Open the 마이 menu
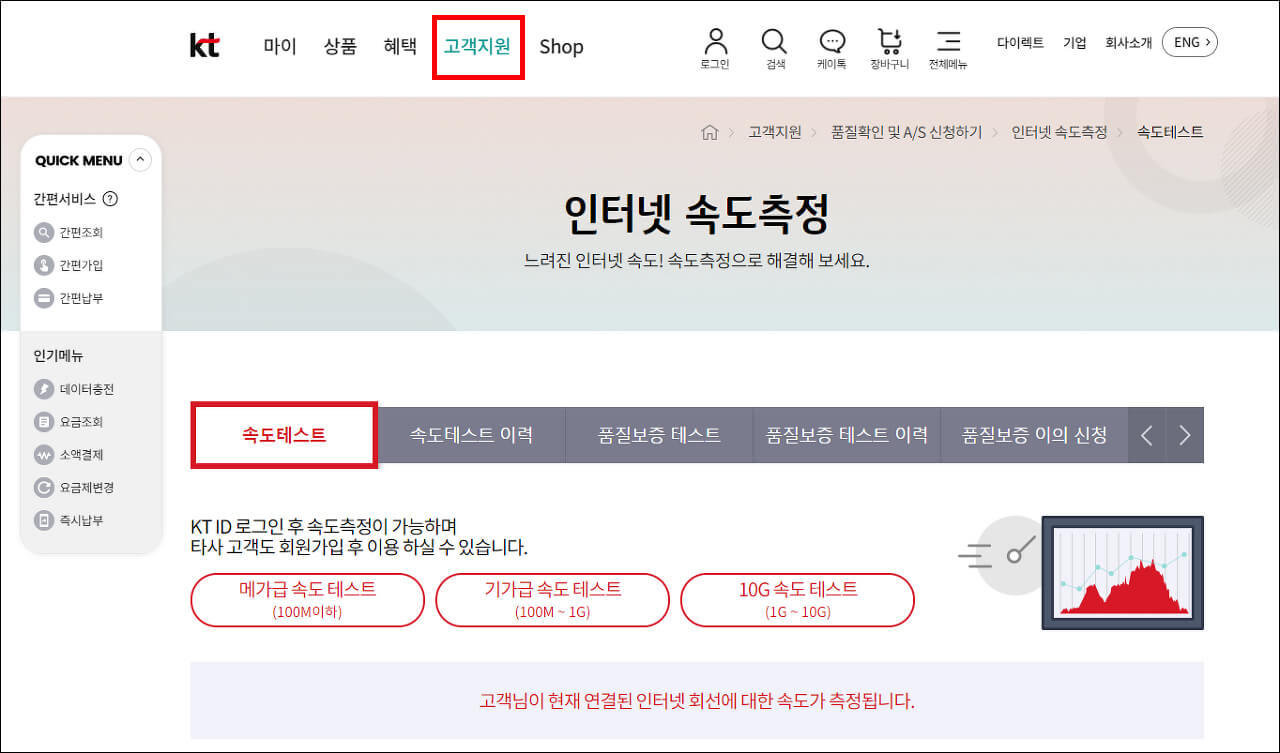 [280, 46]
